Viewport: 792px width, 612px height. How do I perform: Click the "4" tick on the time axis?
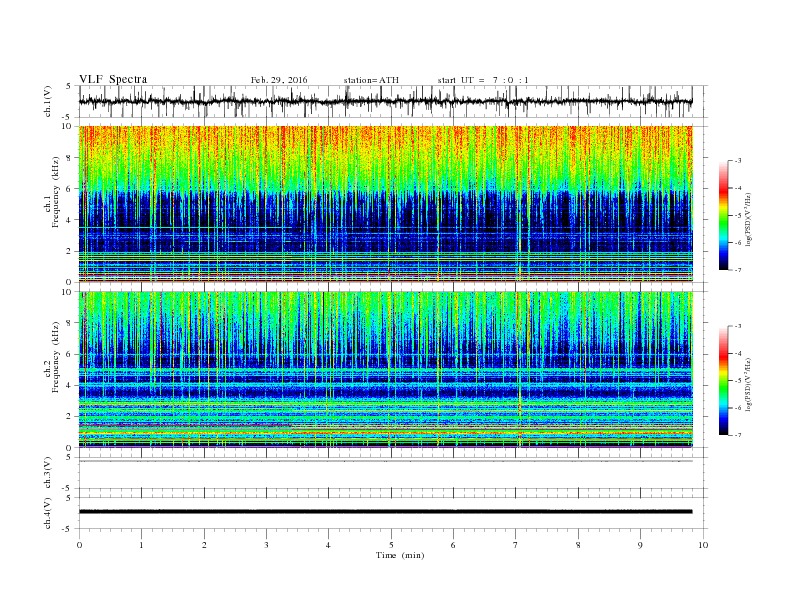328,545
